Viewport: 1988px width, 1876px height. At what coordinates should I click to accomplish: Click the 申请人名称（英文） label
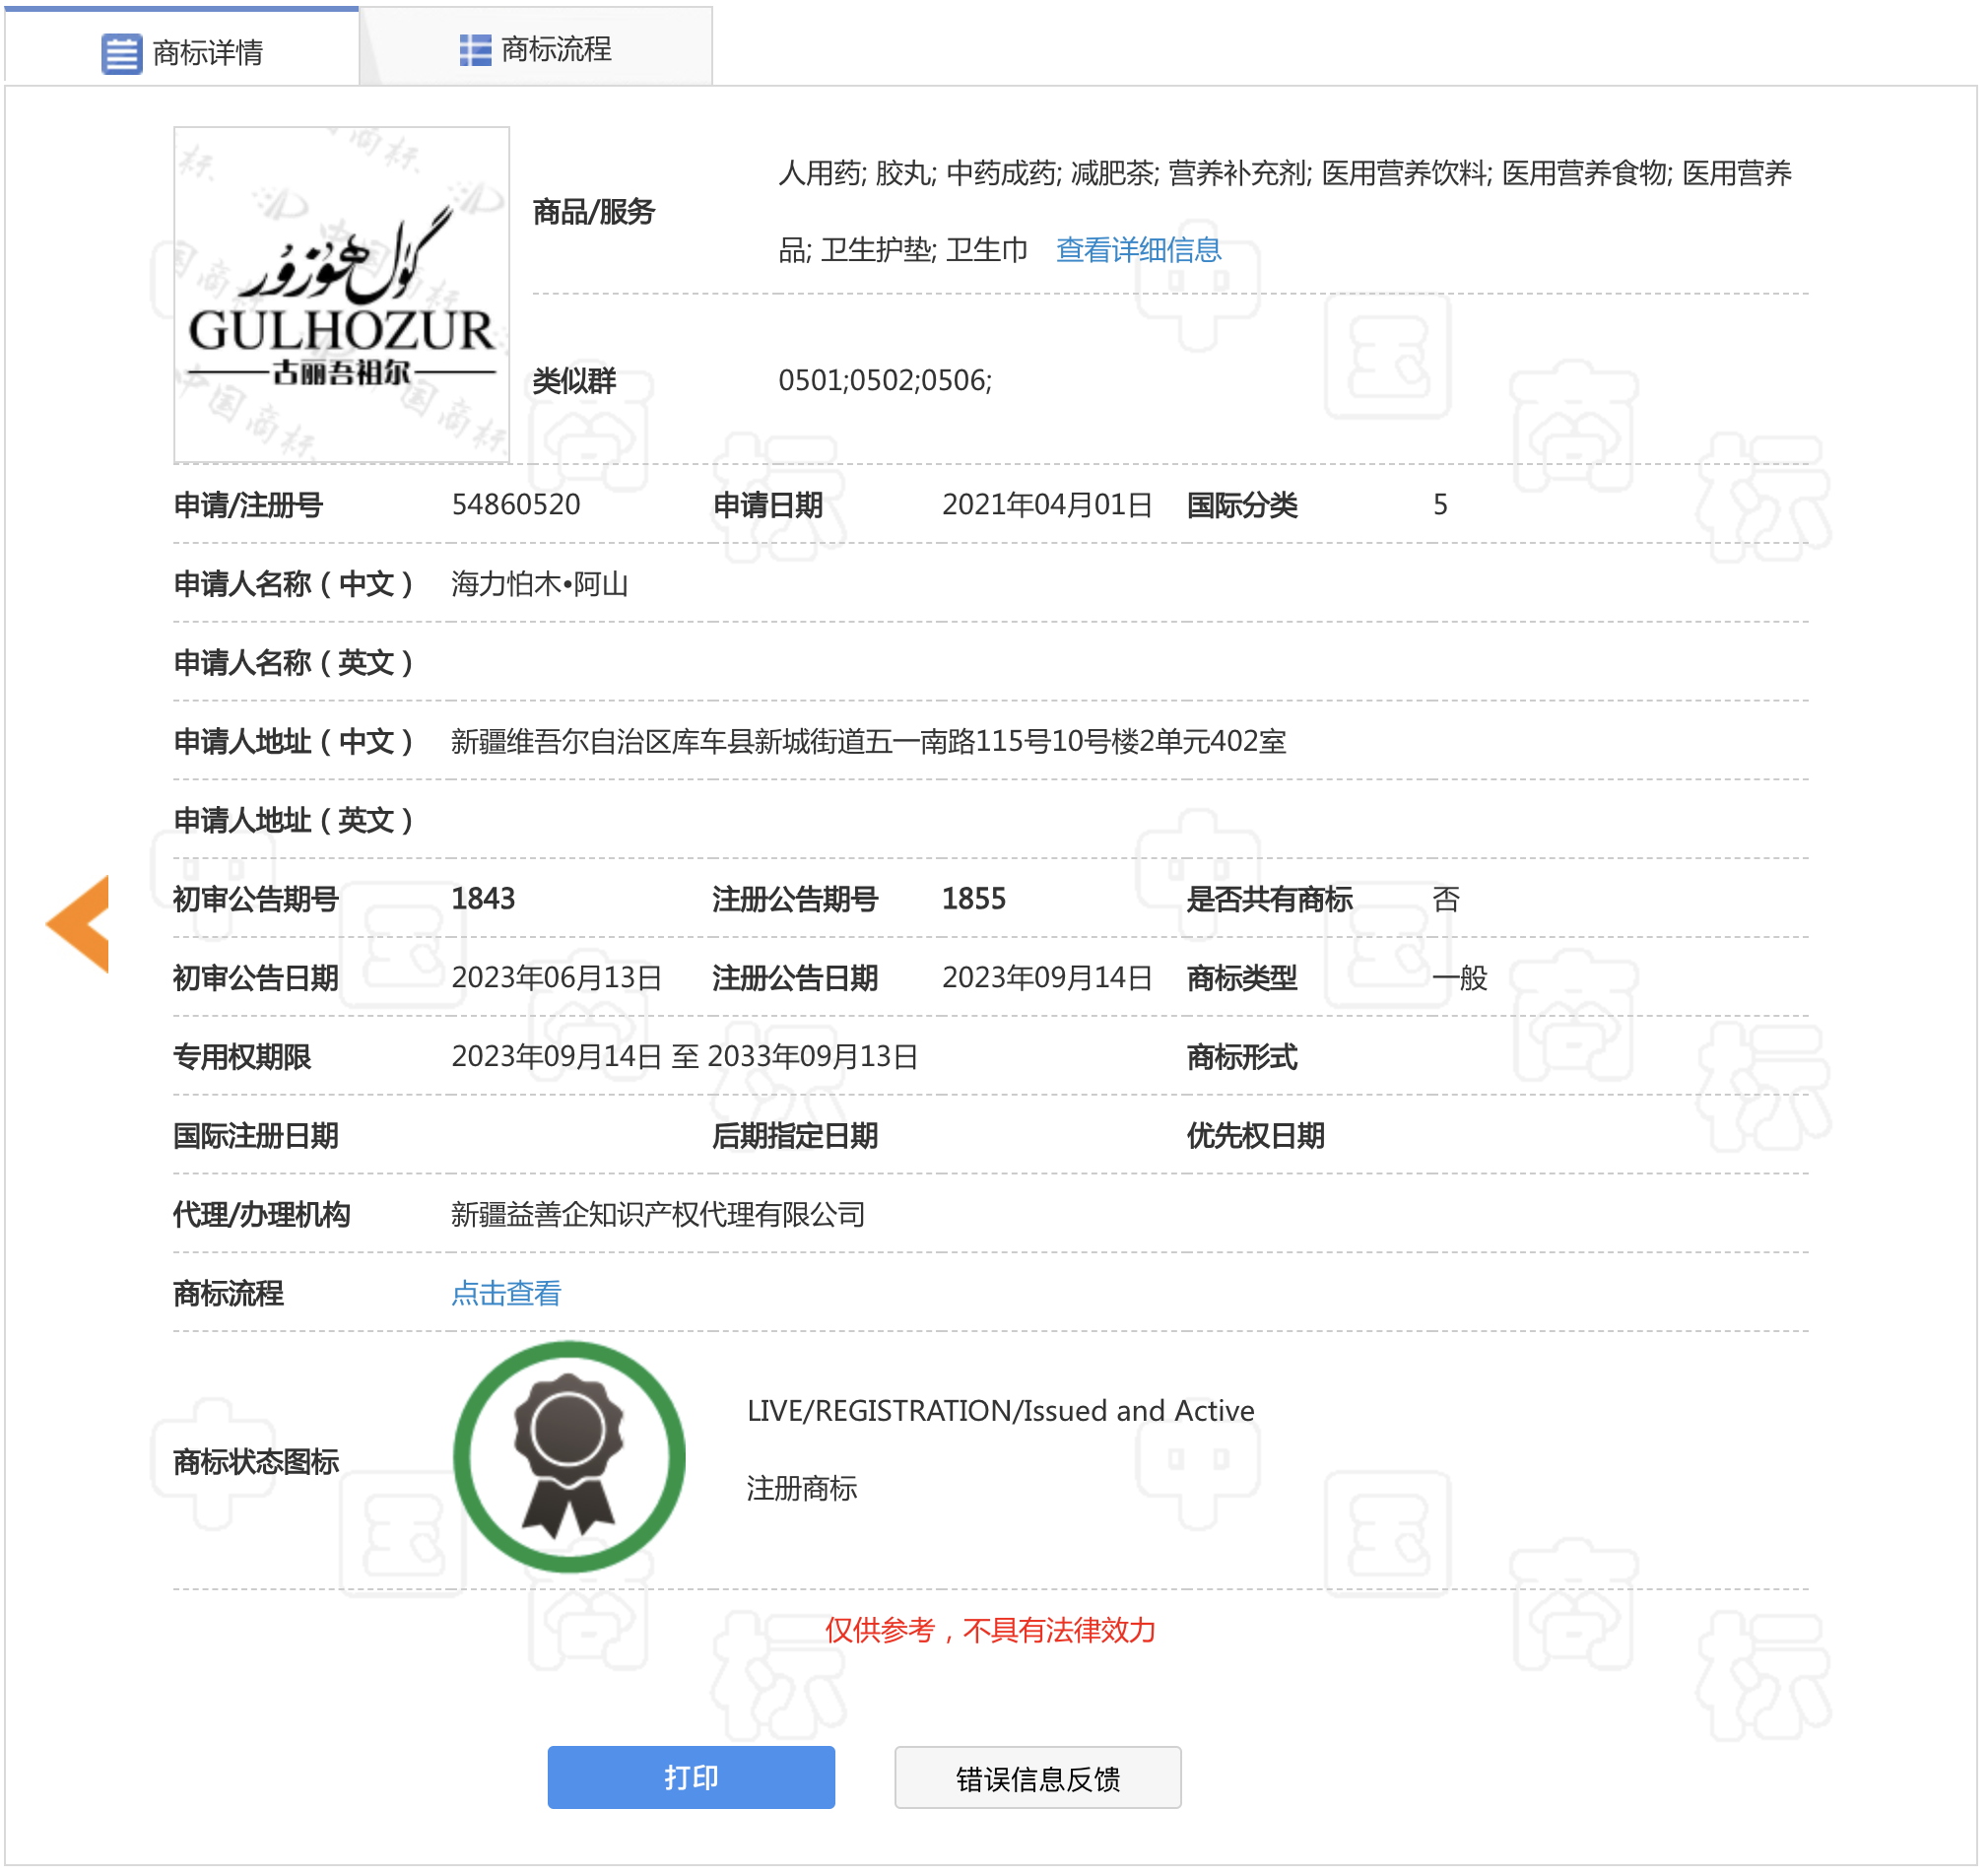[x=294, y=663]
